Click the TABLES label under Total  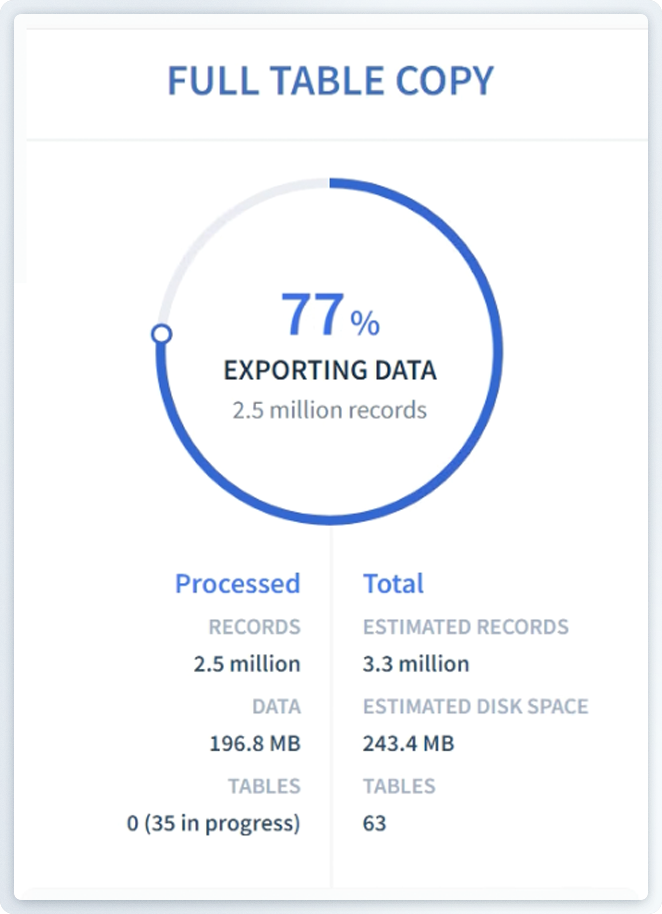[x=398, y=786]
